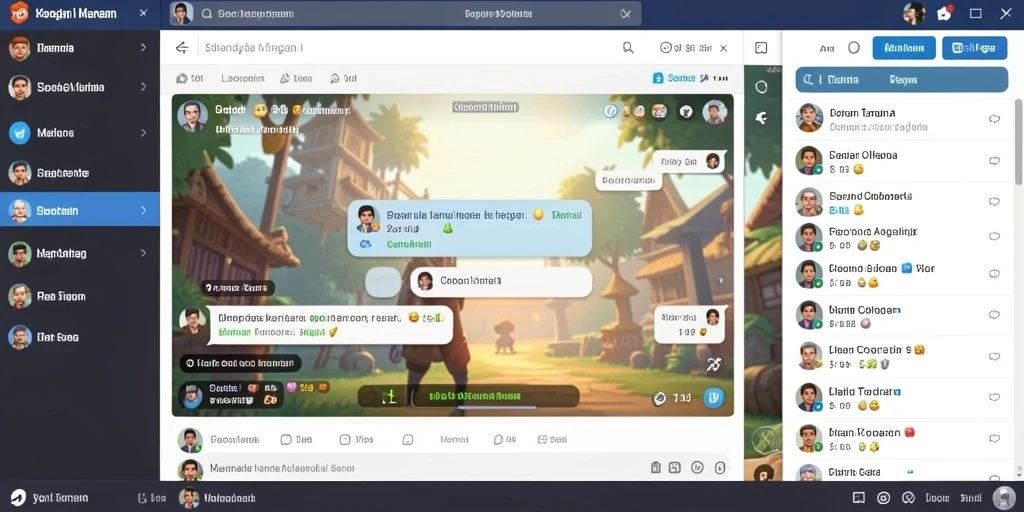Click reply icon on the third contact row
Screen dimensions: 1024x512
[x=994, y=201]
